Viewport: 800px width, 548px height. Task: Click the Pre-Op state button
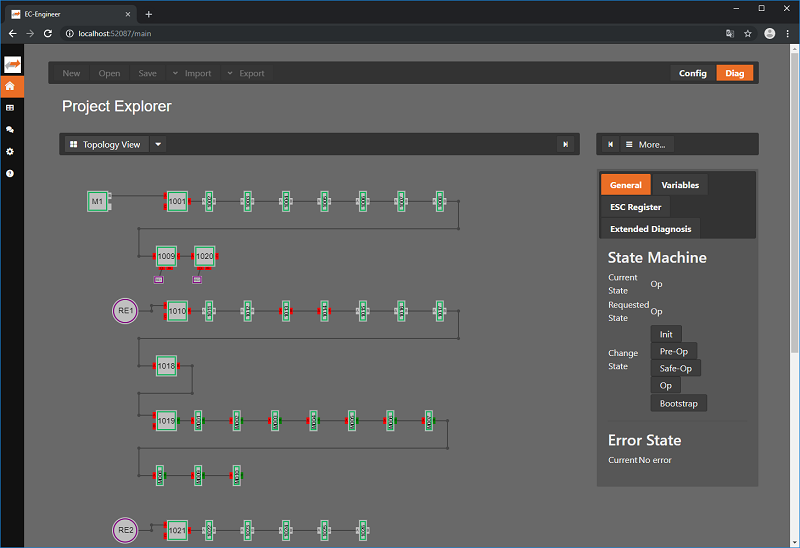673,352
